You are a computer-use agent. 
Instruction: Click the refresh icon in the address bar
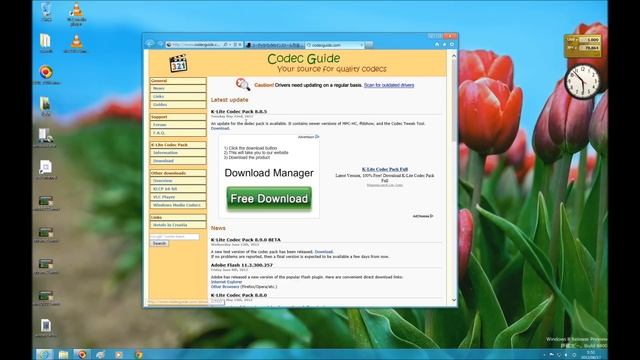[235, 44]
